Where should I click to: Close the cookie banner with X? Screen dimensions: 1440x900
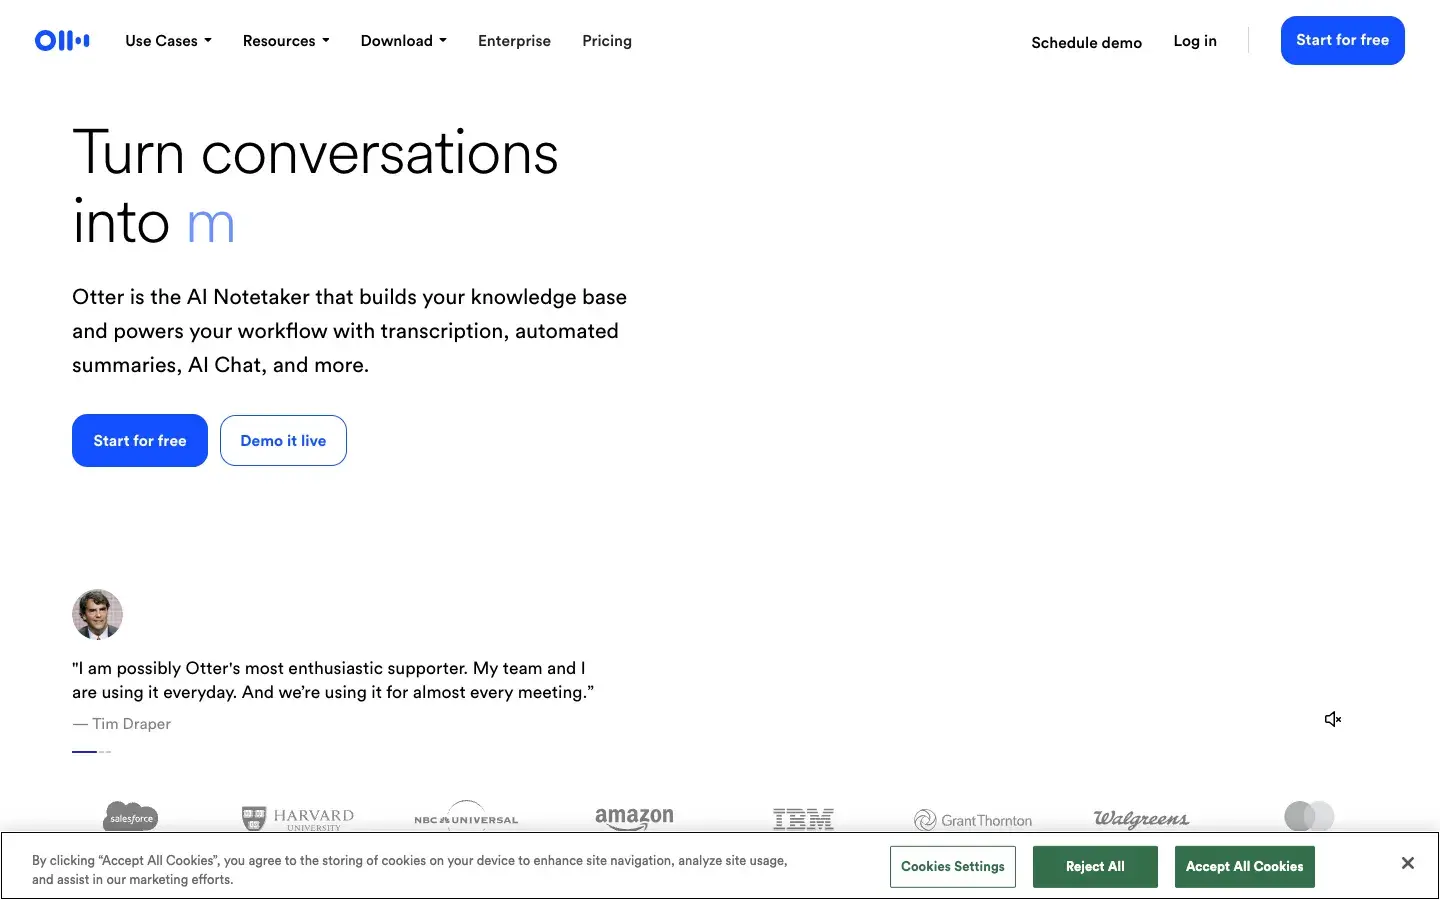coord(1407,863)
